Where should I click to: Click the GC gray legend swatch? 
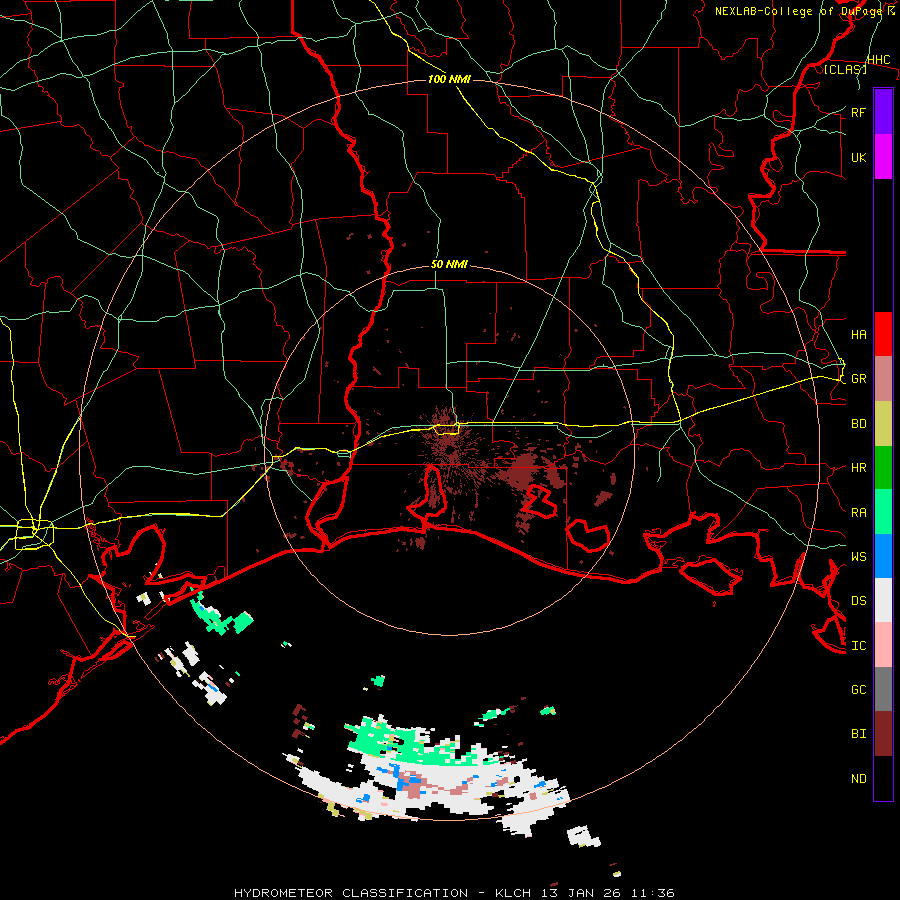coord(883,689)
